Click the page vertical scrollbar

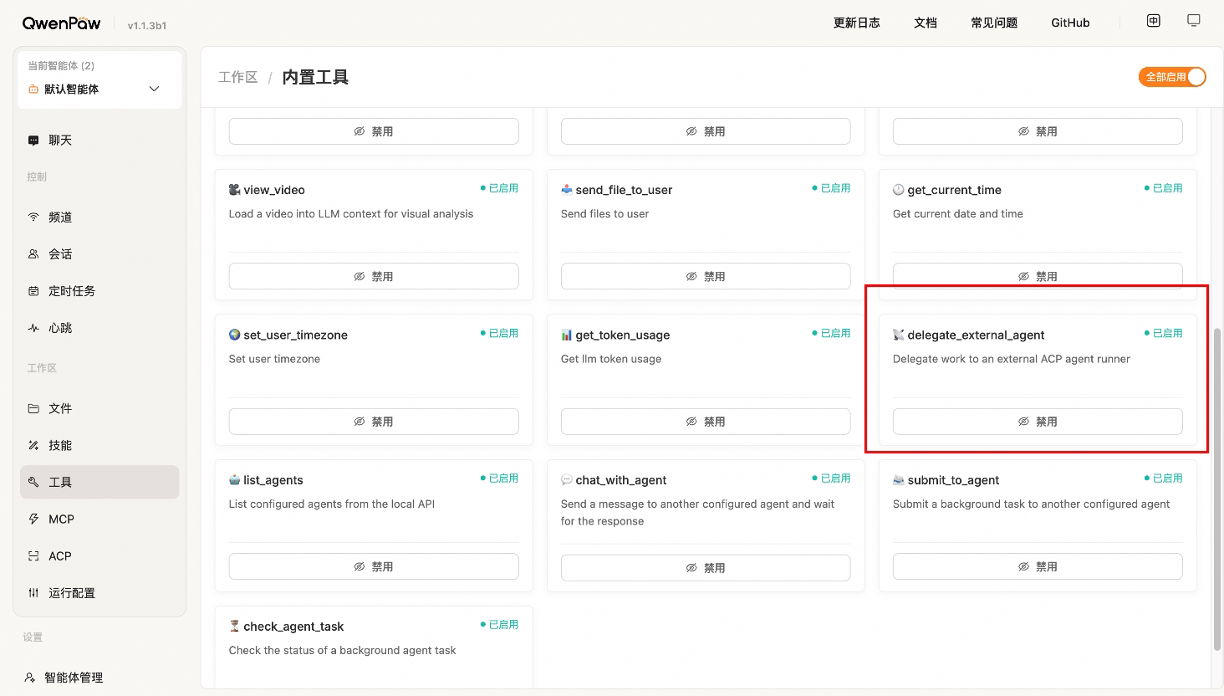point(1217,488)
